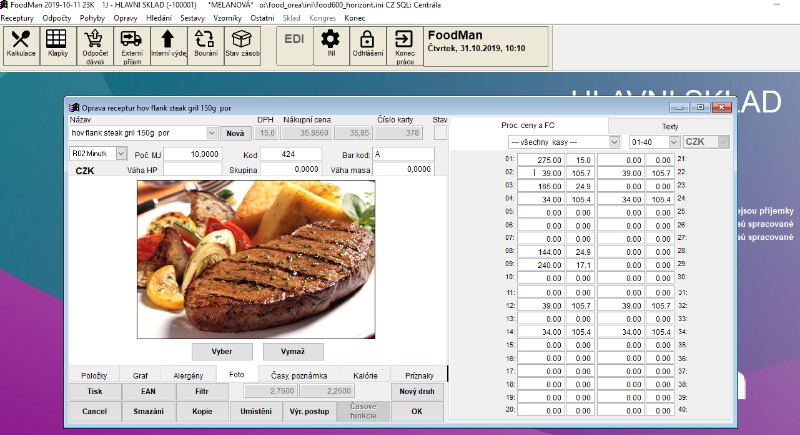Screen dimensions: 800x435
Task: Open the Konec menu
Action: pos(355,18)
